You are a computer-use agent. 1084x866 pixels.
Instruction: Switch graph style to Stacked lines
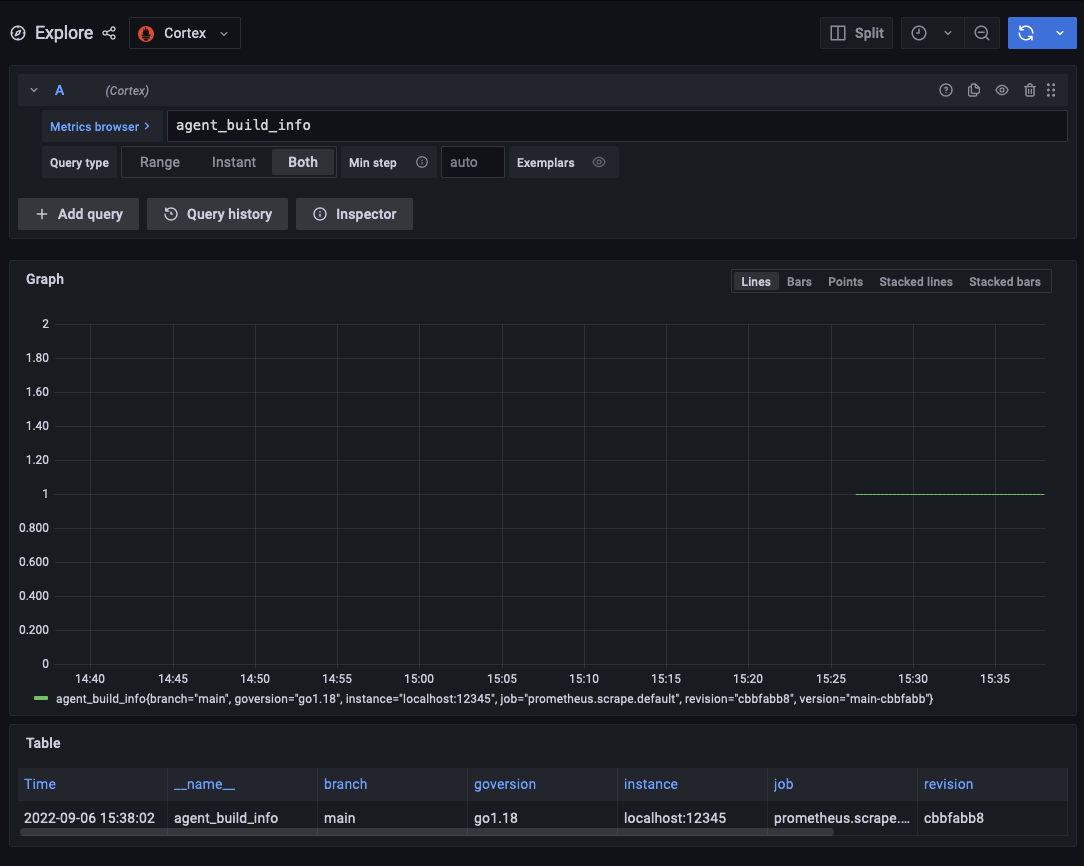click(915, 281)
